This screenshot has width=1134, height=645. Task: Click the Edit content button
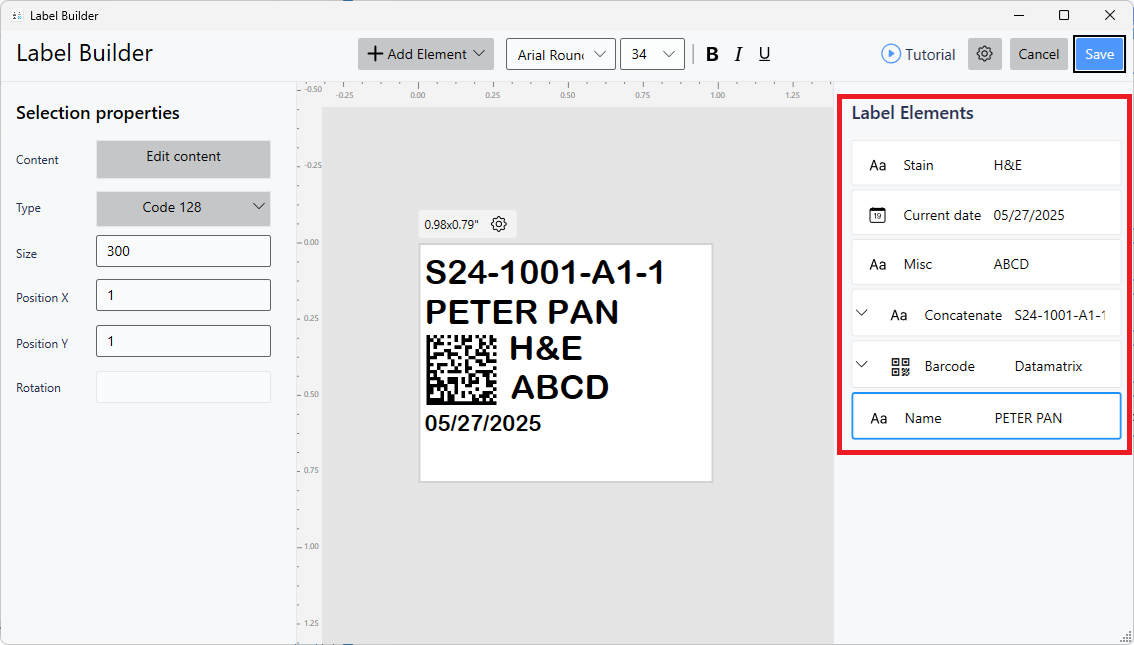[x=183, y=159]
